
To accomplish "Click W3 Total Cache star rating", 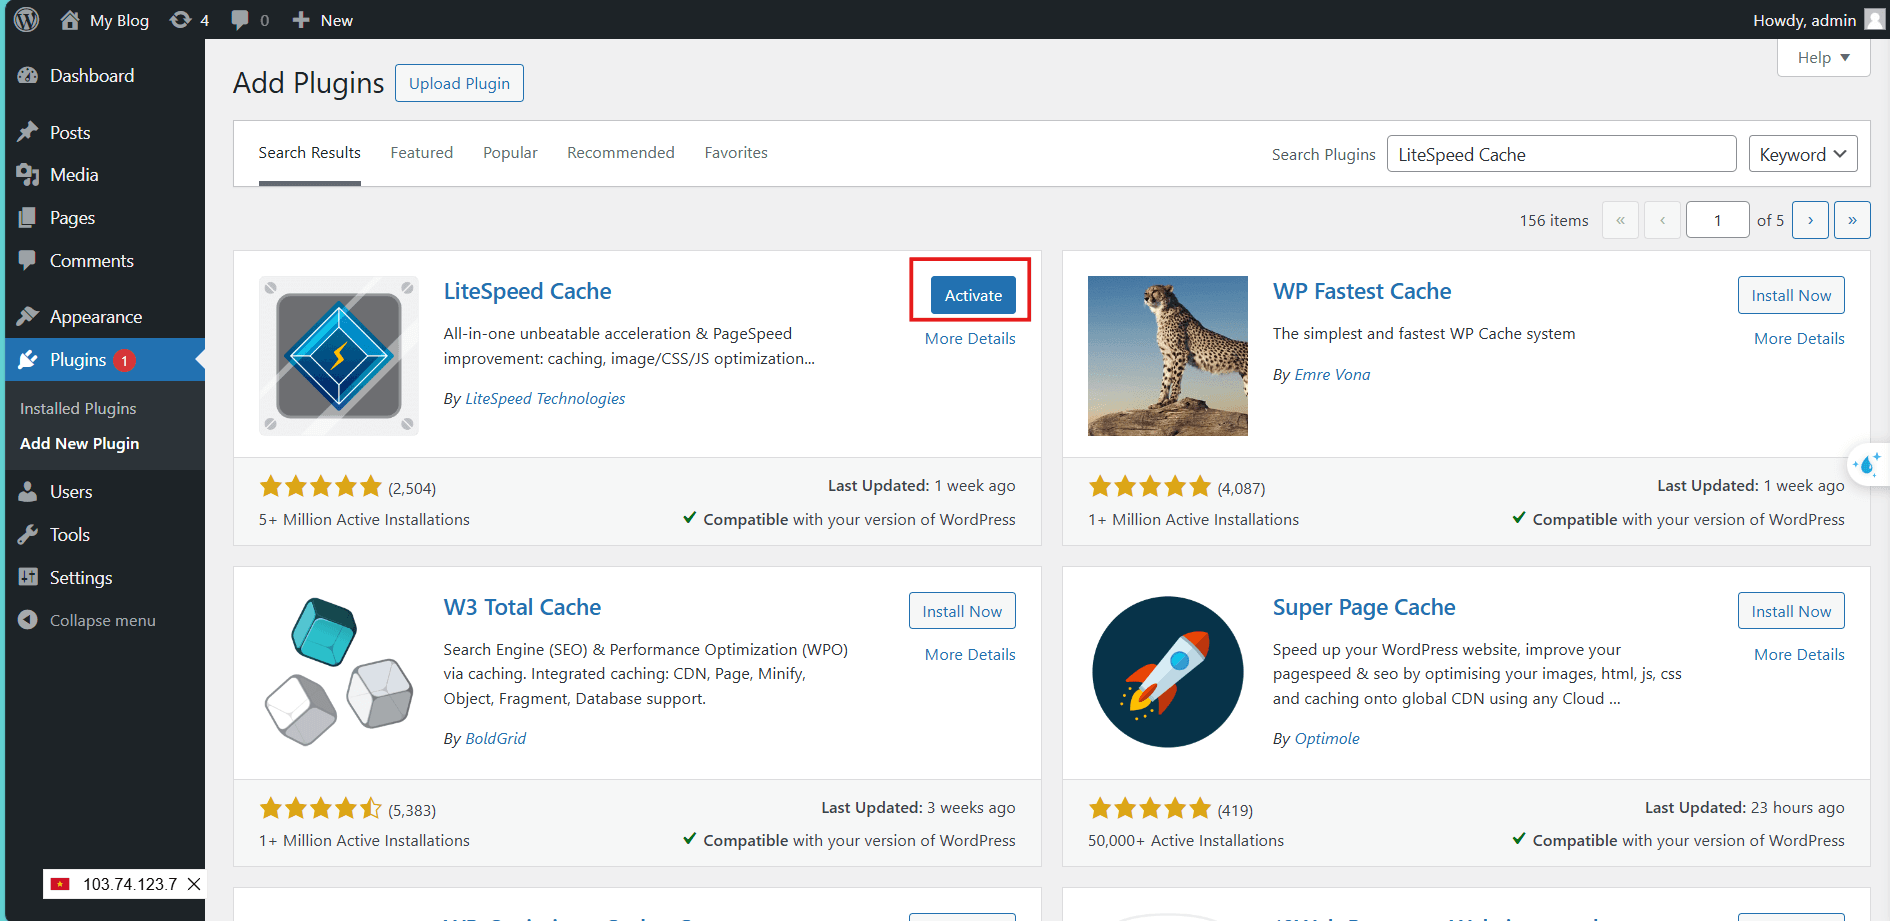I will point(321,808).
